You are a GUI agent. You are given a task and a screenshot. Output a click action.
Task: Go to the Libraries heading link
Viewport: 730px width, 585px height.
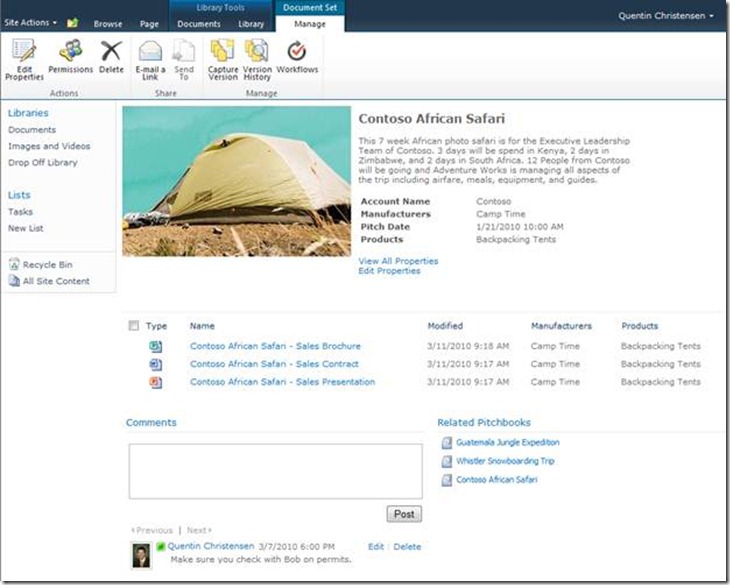(x=28, y=113)
